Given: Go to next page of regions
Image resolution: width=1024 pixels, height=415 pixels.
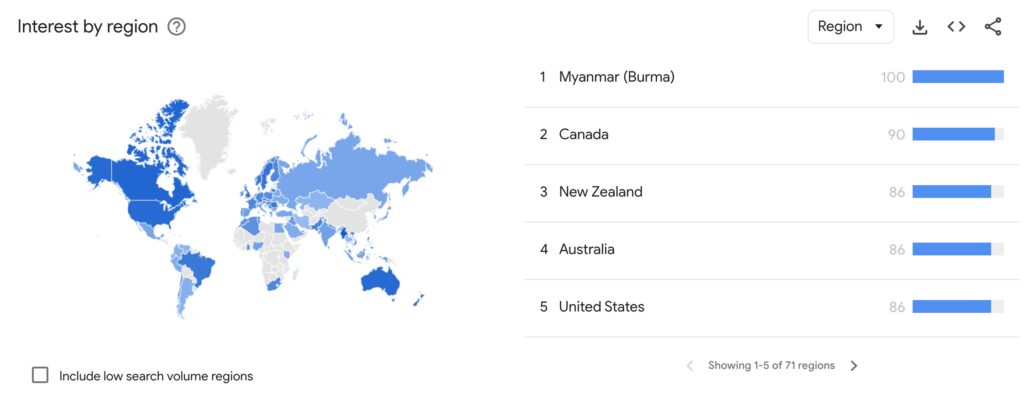Looking at the screenshot, I should click(854, 366).
